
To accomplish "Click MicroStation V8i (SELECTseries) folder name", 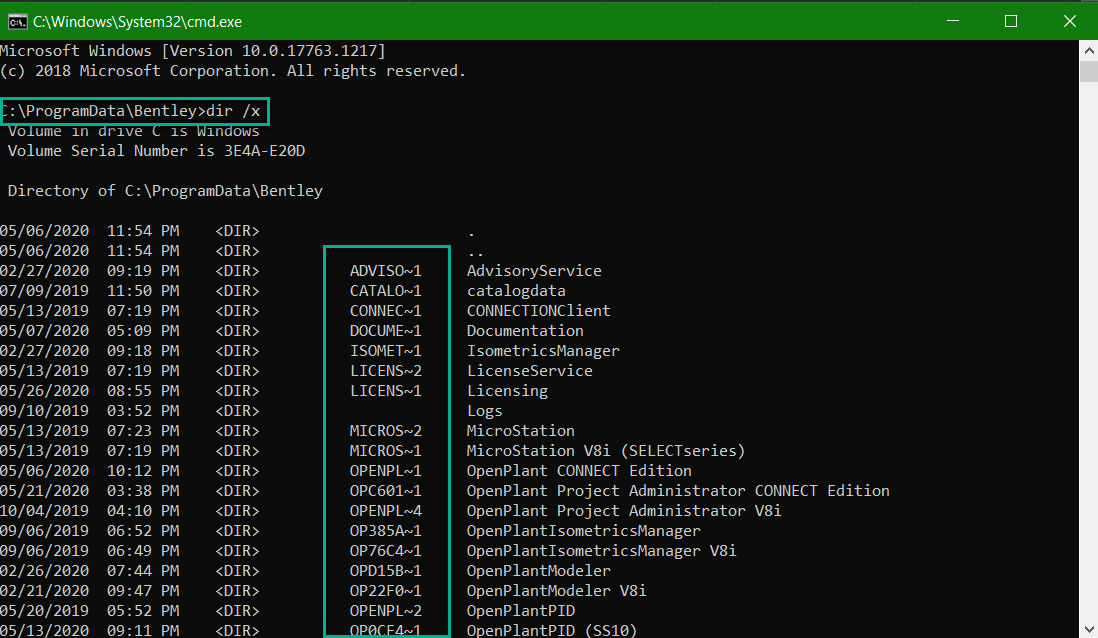I will (x=606, y=450).
